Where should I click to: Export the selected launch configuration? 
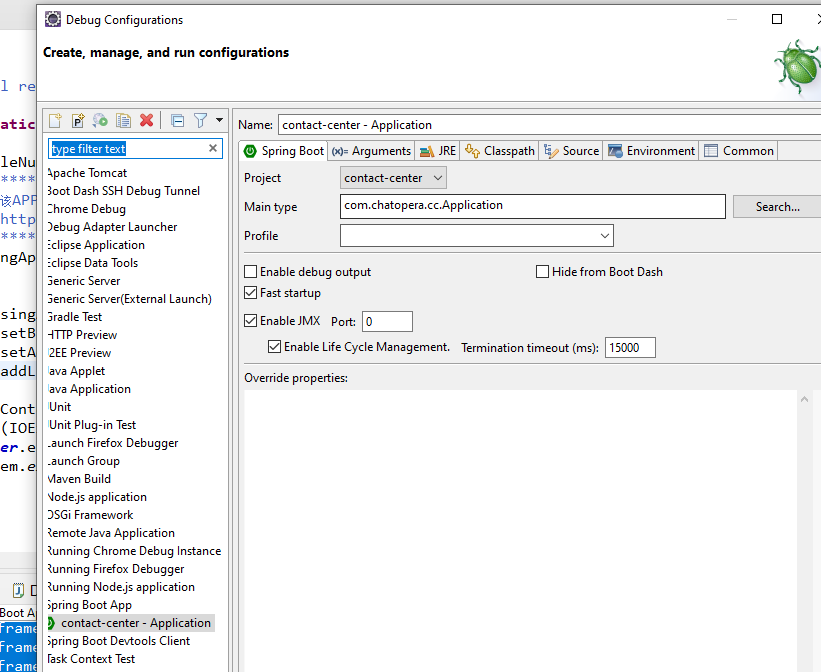click(x=100, y=121)
